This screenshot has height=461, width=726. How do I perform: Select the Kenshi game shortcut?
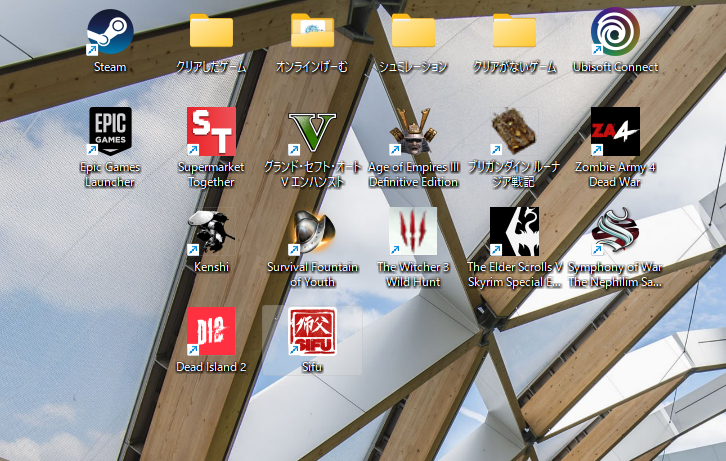pyautogui.click(x=211, y=231)
